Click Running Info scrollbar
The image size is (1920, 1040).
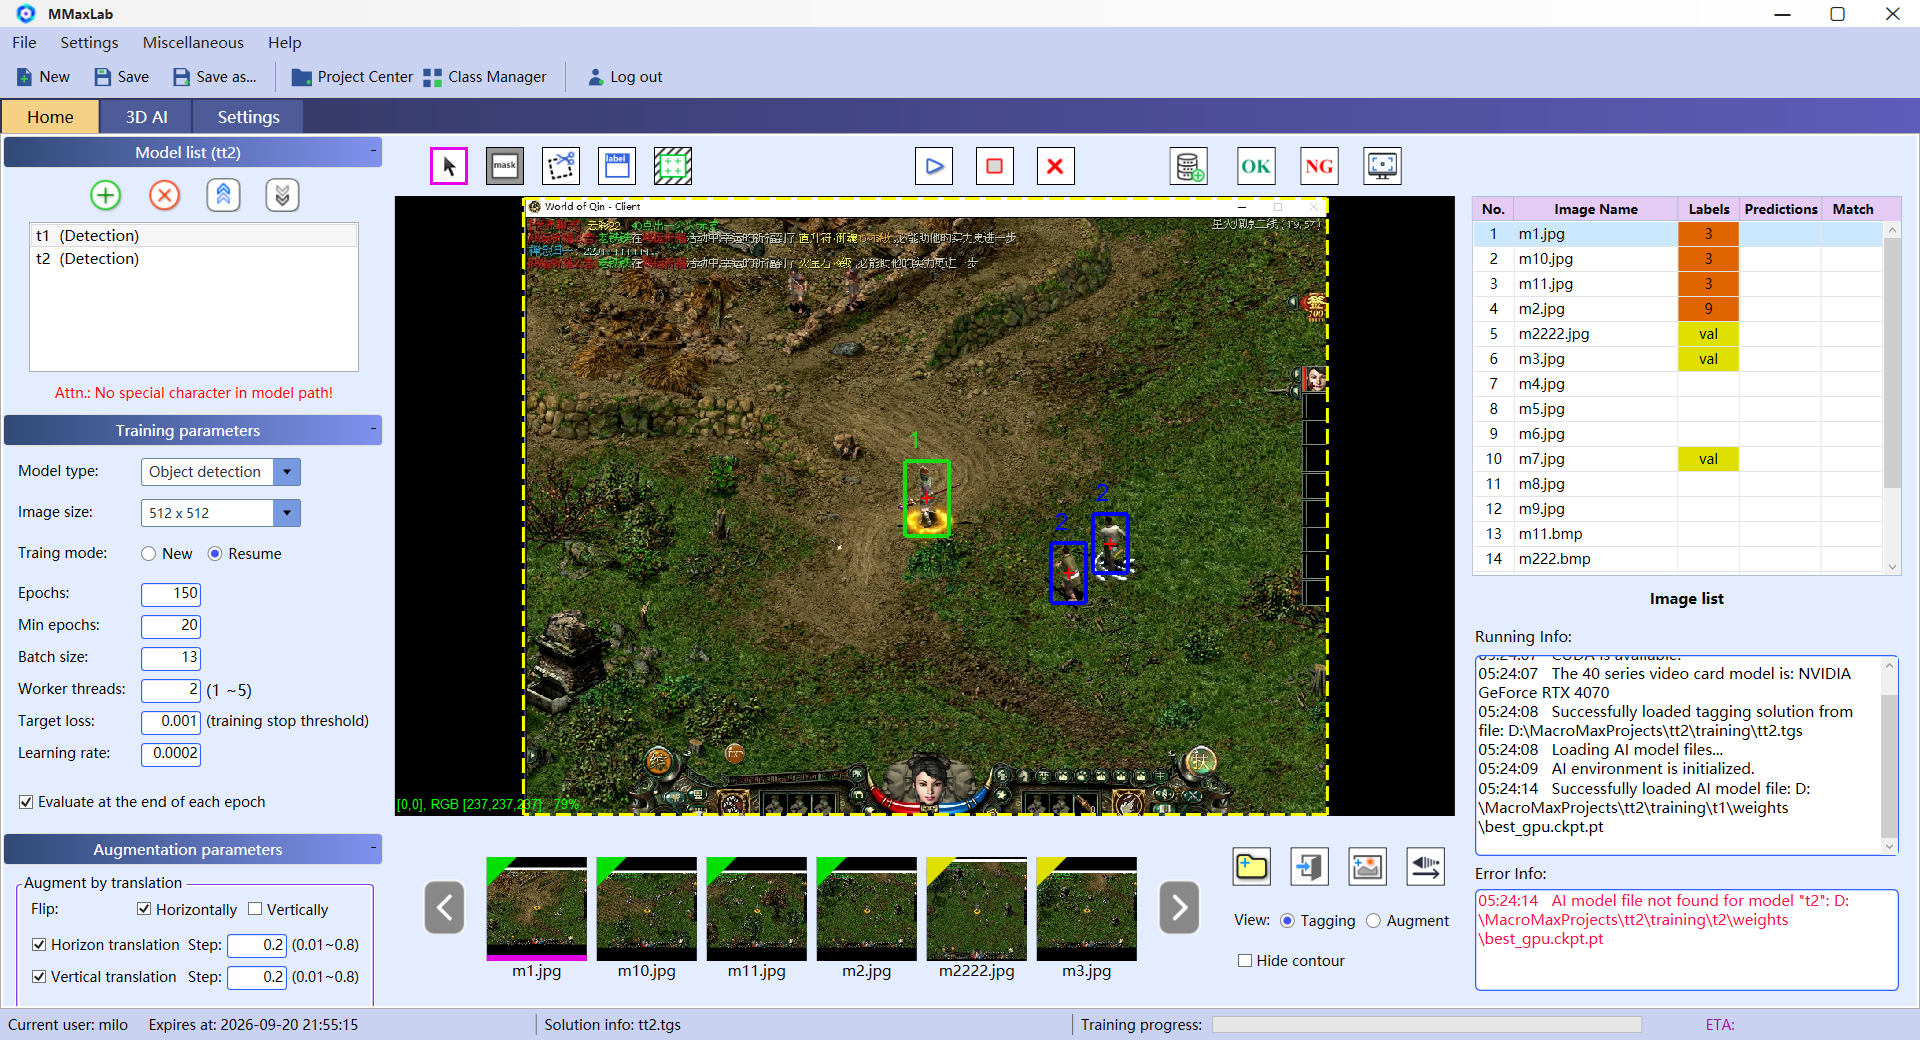1889,755
